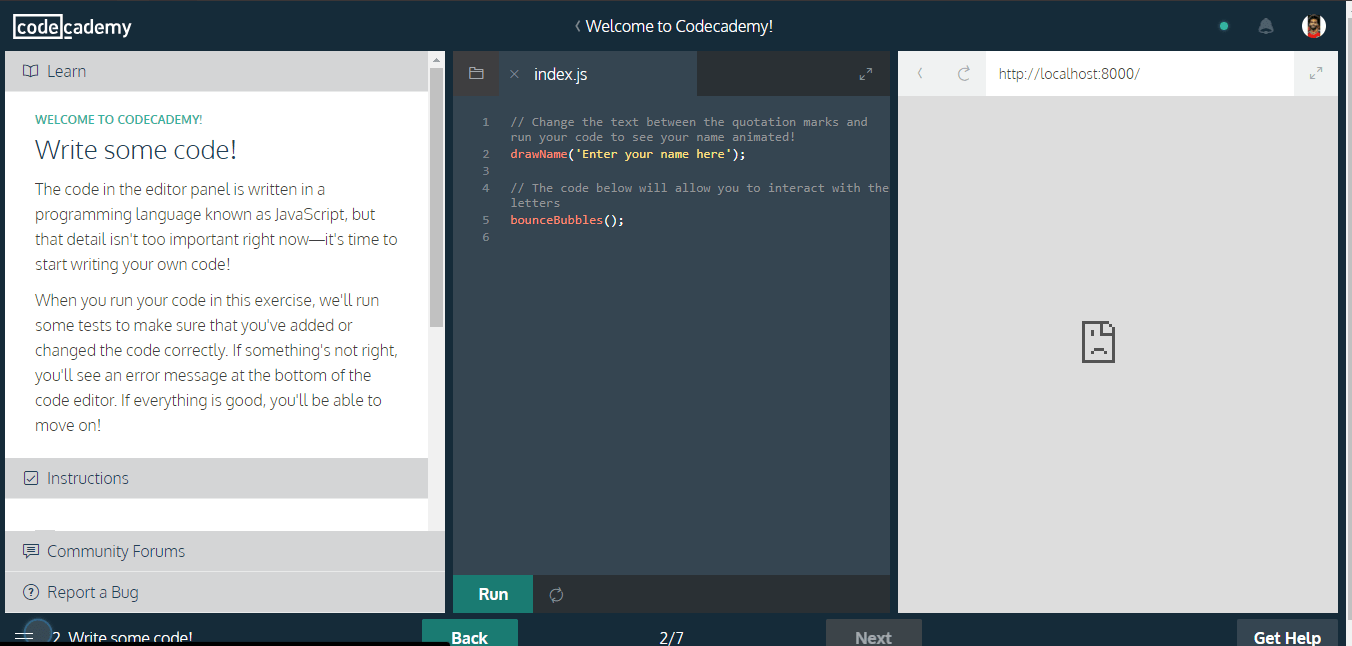Open the notifications bell
Image resolution: width=1352 pixels, height=646 pixels.
click(x=1265, y=25)
